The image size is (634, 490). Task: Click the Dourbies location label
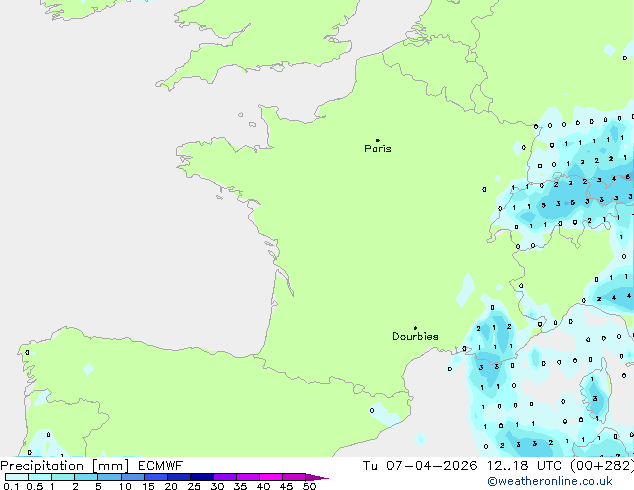pos(415,336)
